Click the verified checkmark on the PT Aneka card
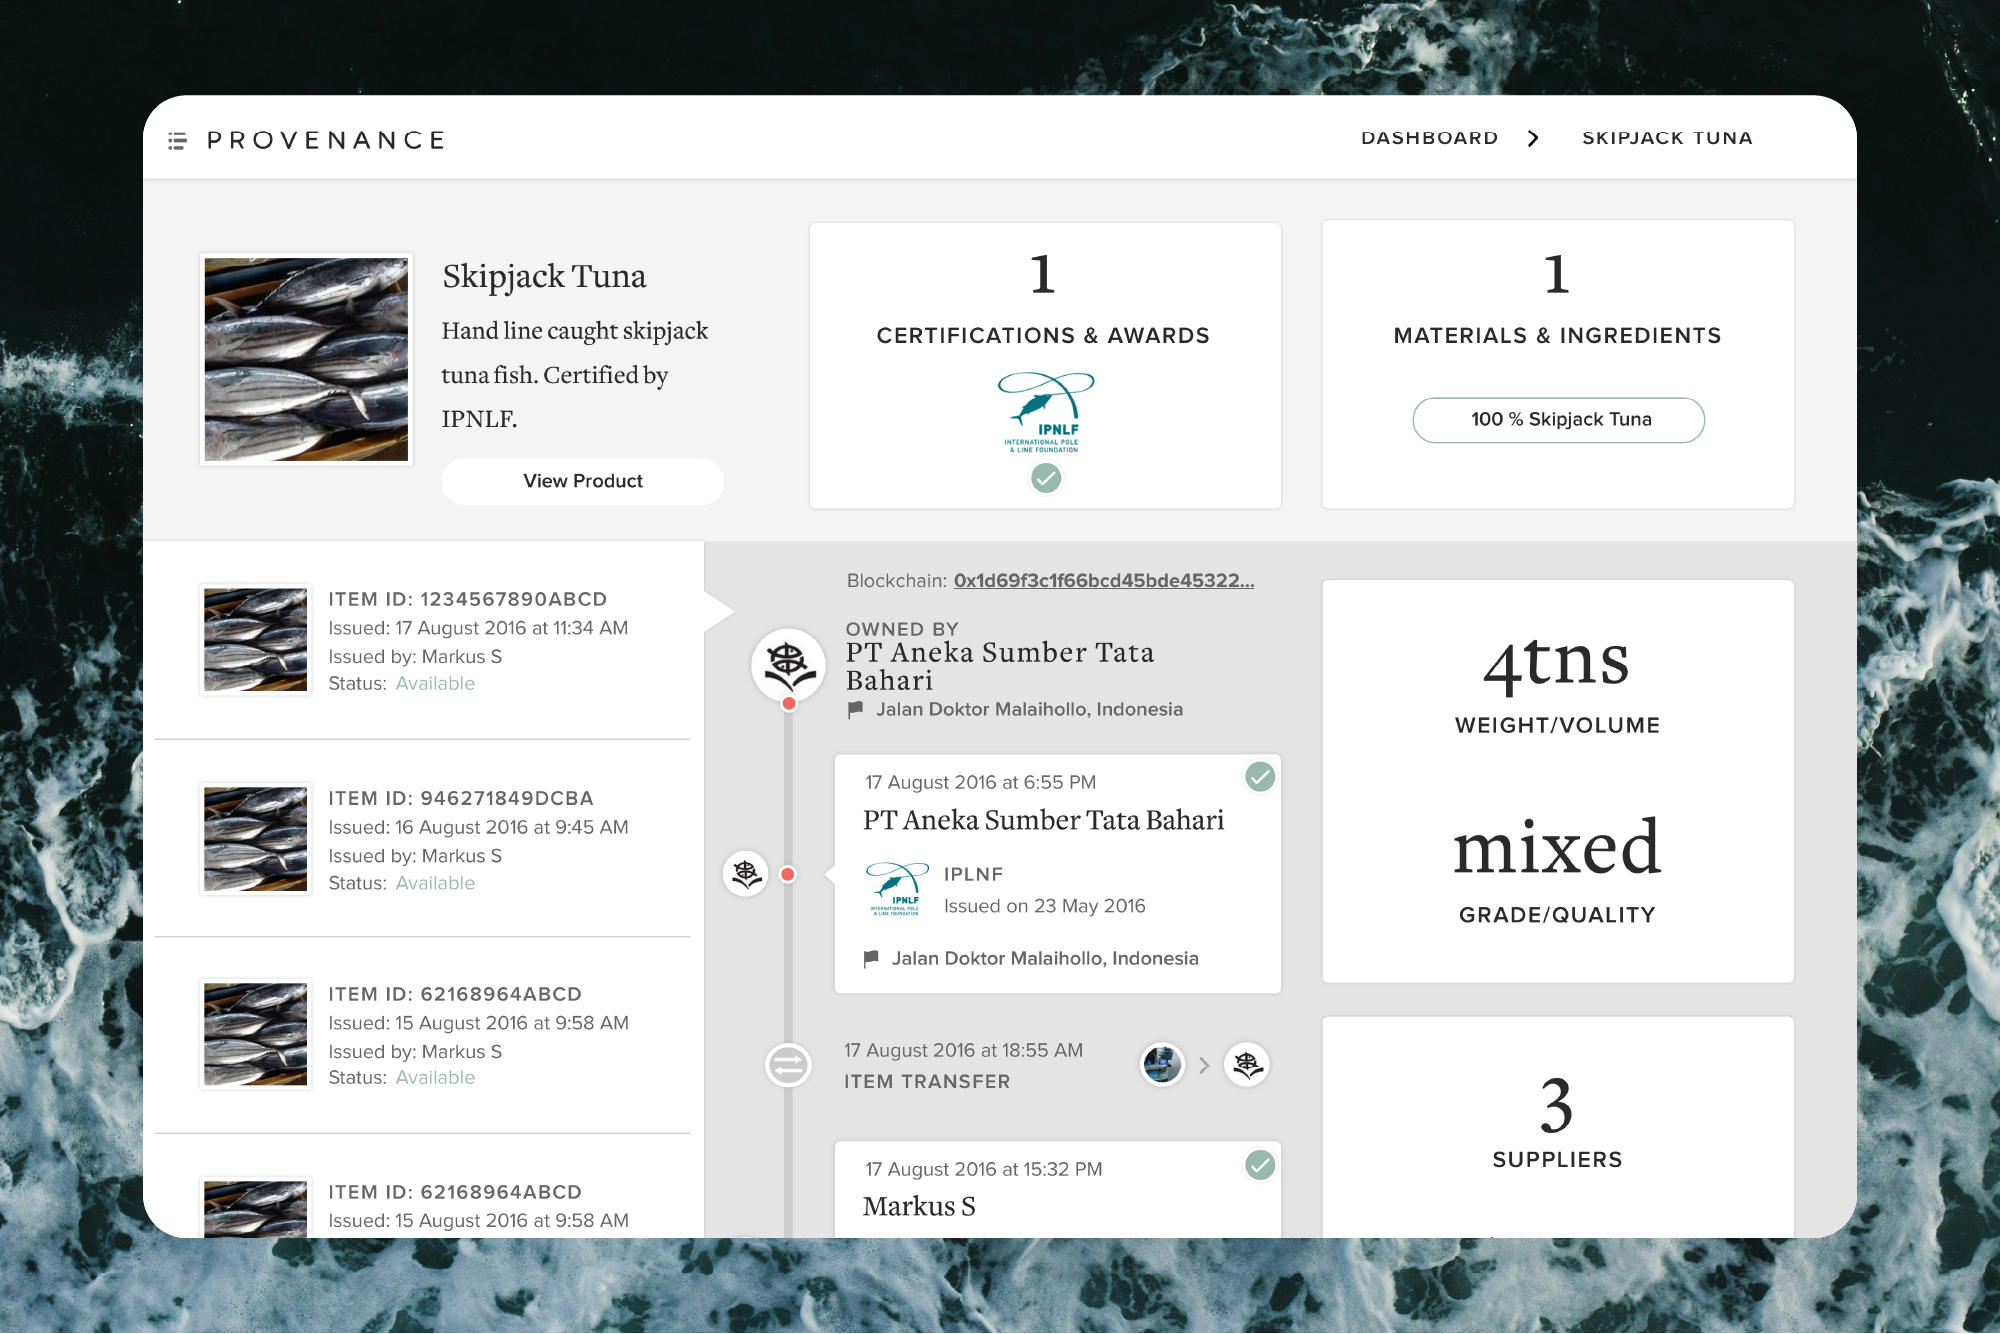The width and height of the screenshot is (2000, 1334). pyautogui.click(x=1260, y=777)
